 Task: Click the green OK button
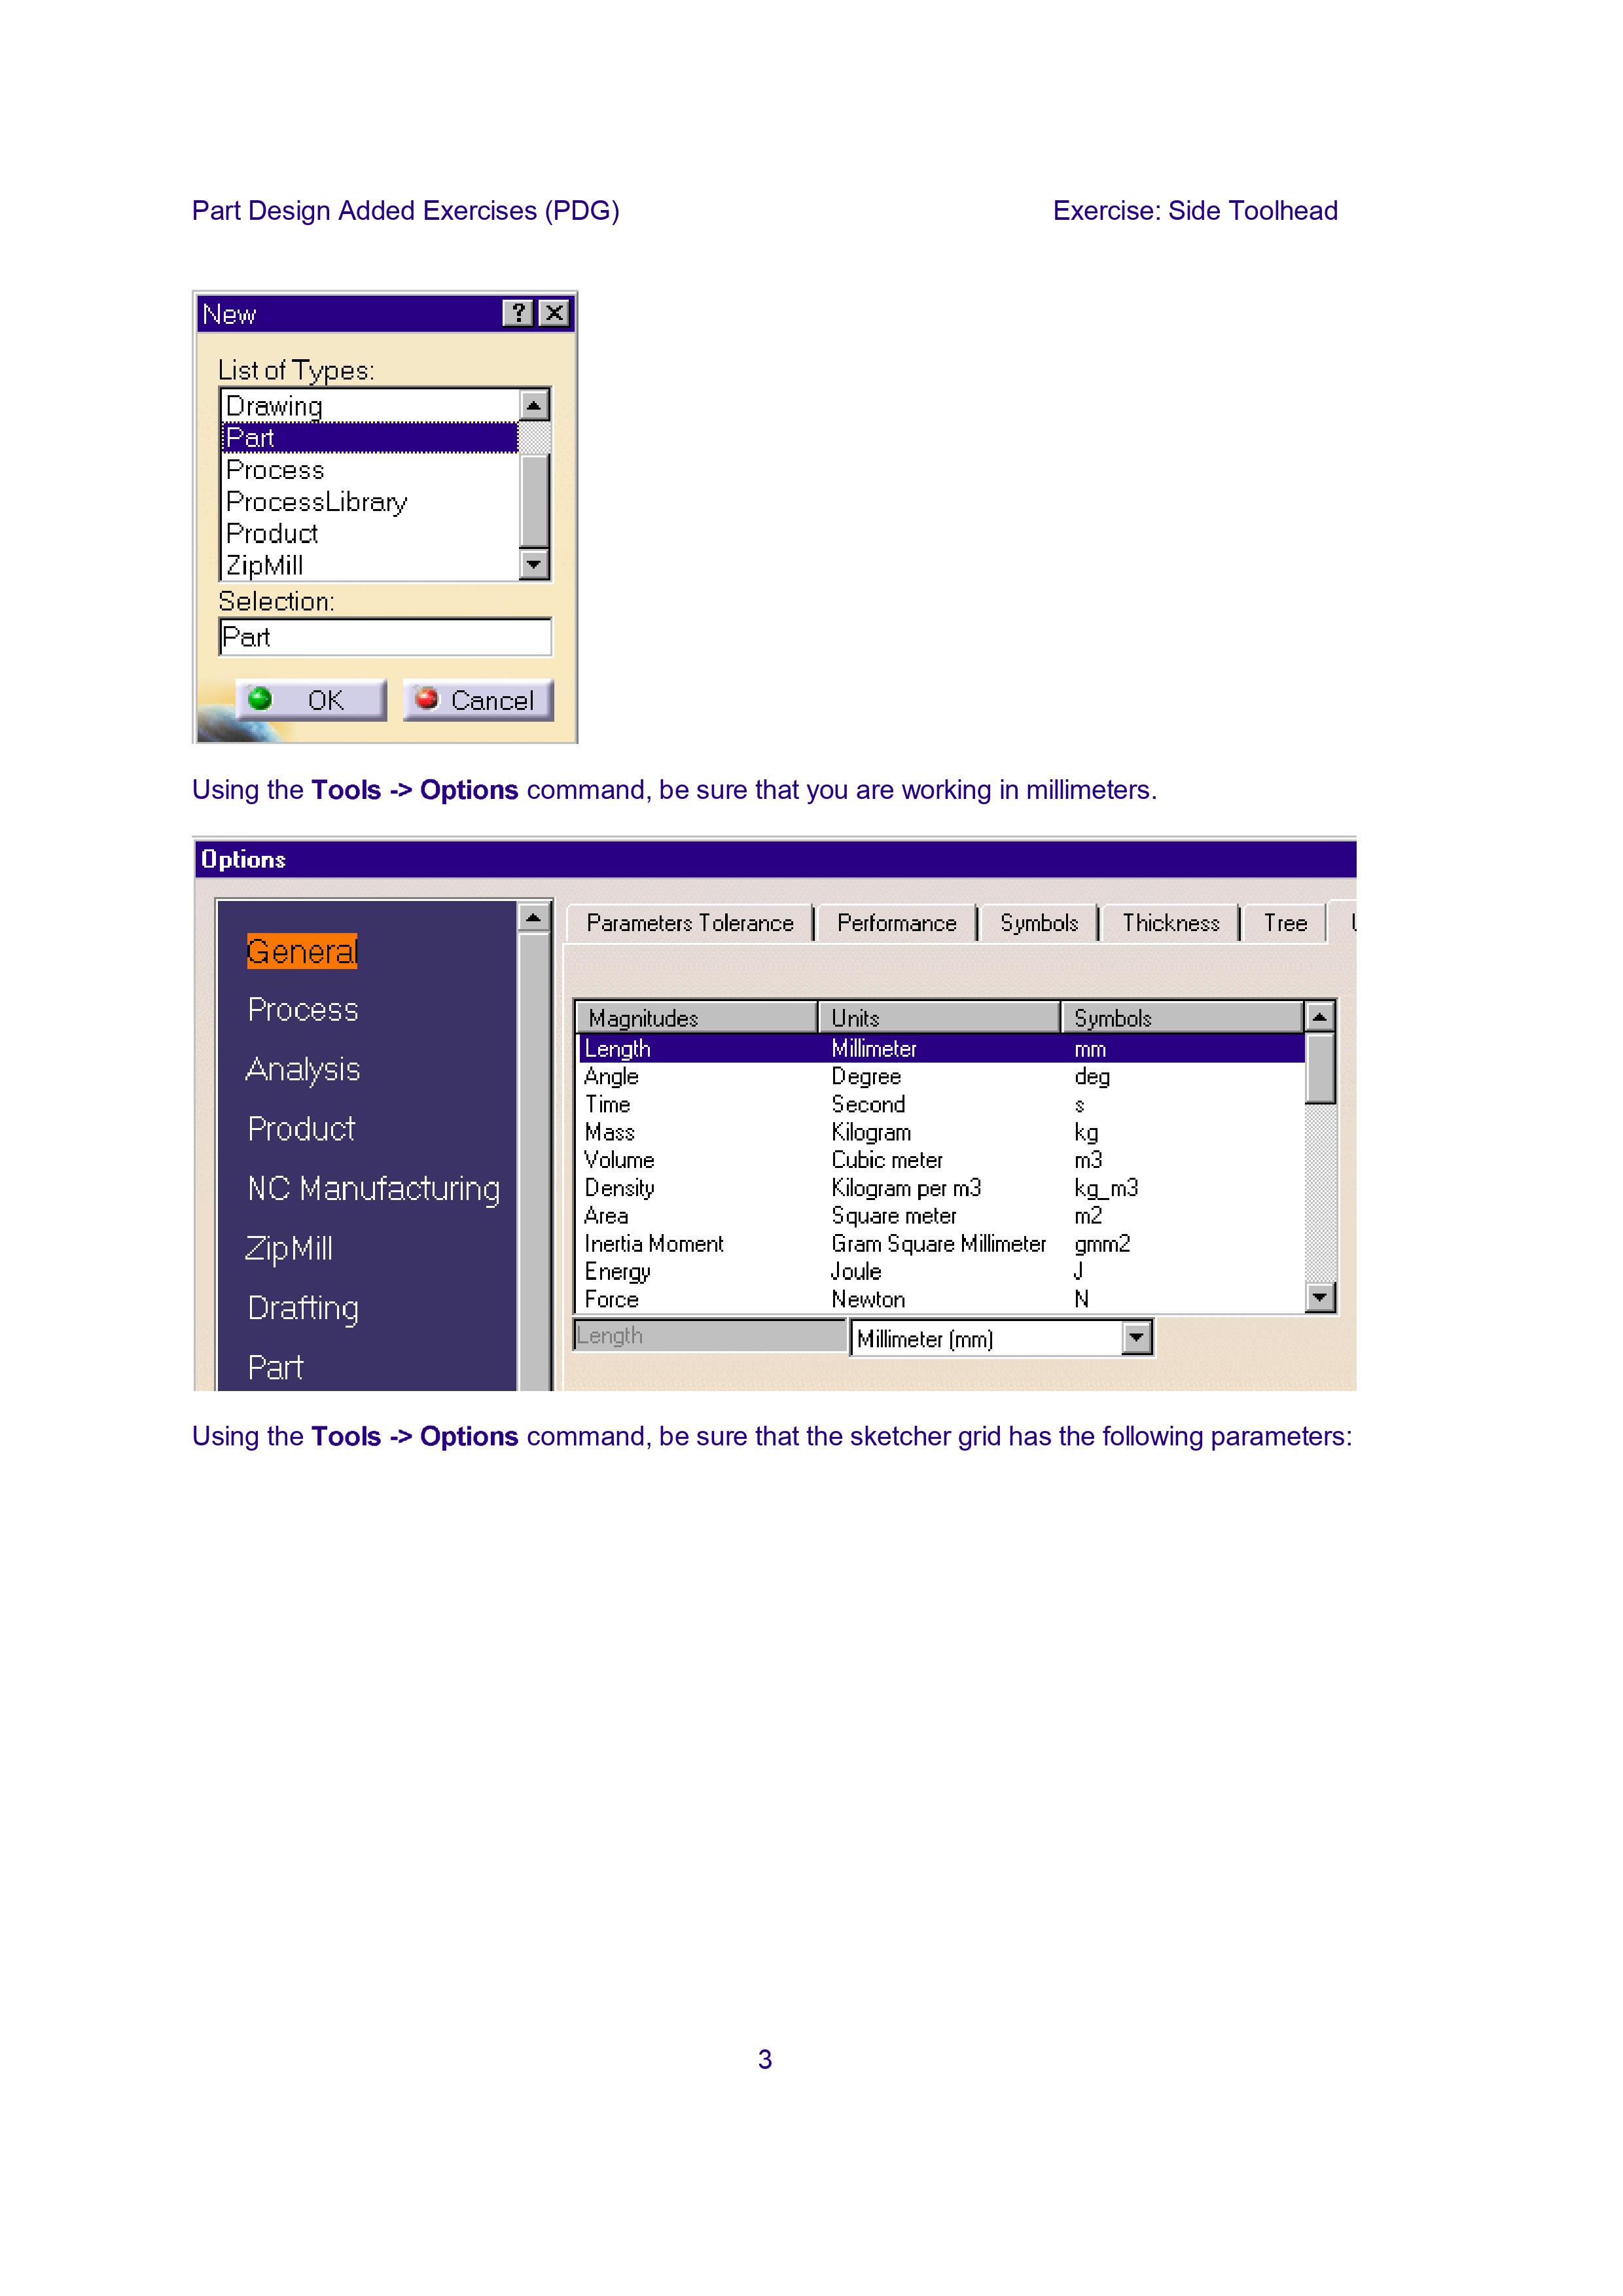pyautogui.click(x=311, y=700)
